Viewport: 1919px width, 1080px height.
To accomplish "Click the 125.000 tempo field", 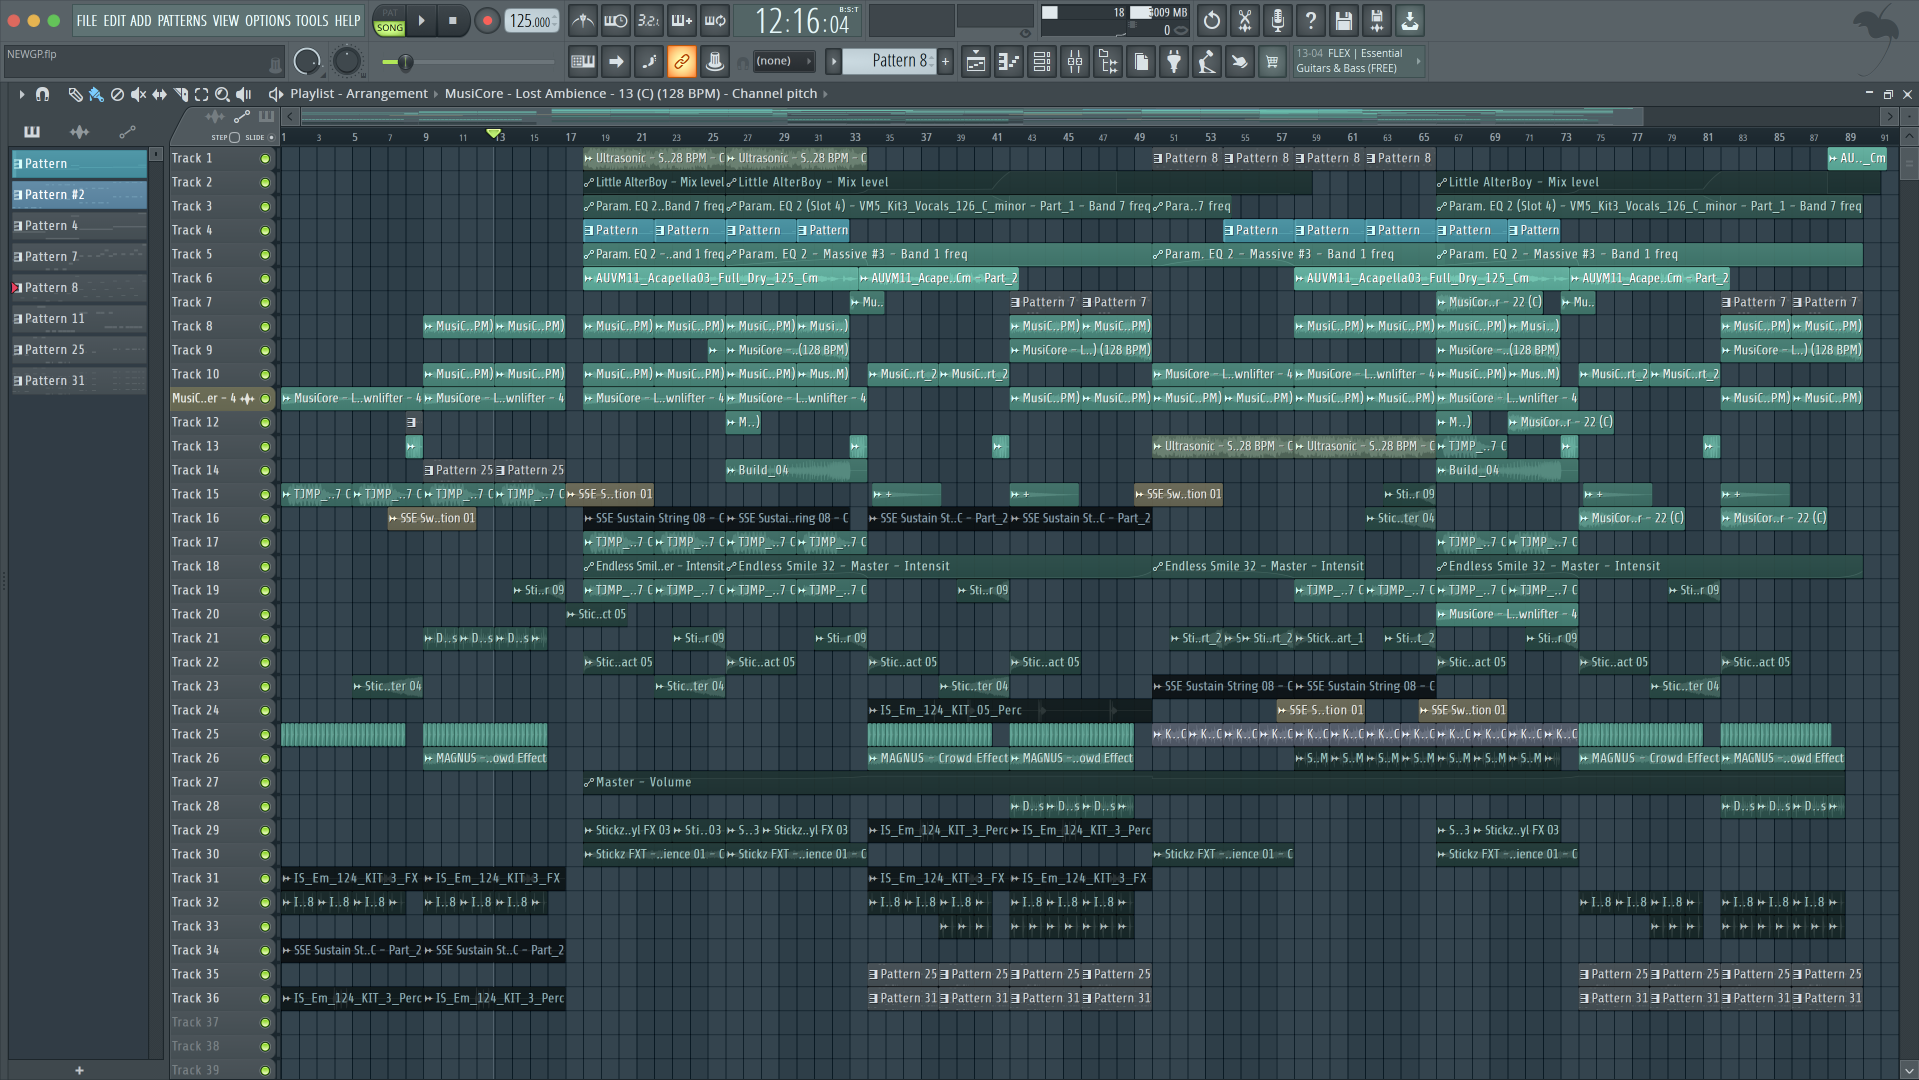I will tap(532, 21).
